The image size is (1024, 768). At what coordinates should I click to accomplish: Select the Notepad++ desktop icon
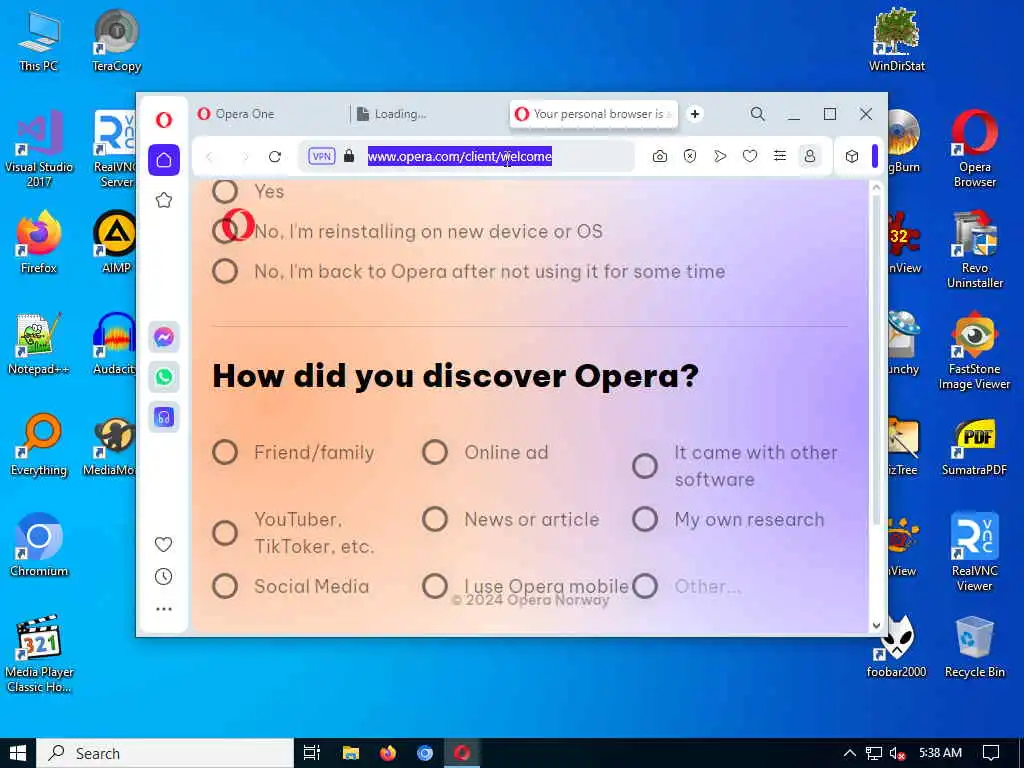pos(39,344)
